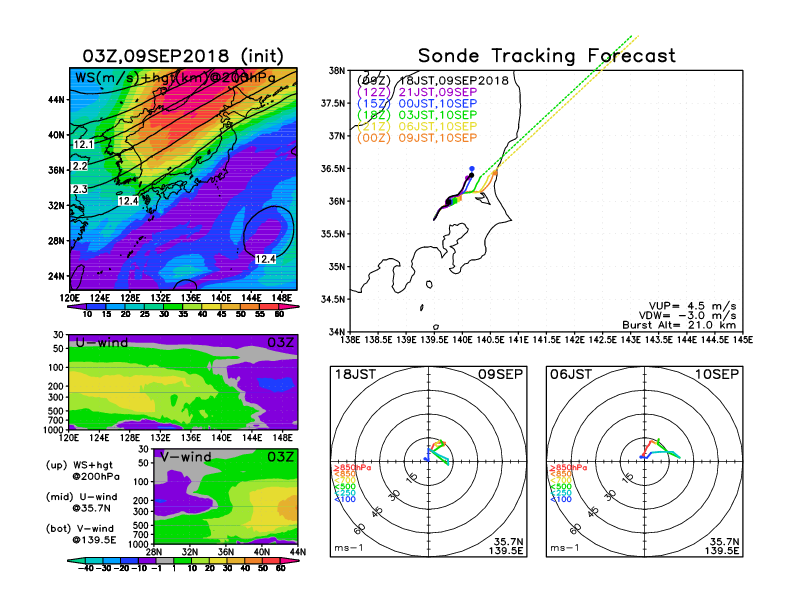This screenshot has width=792, height=612.
Task: Click the 50–60 segment of U/V-wind color bar
Action: pyautogui.click(x=270, y=561)
